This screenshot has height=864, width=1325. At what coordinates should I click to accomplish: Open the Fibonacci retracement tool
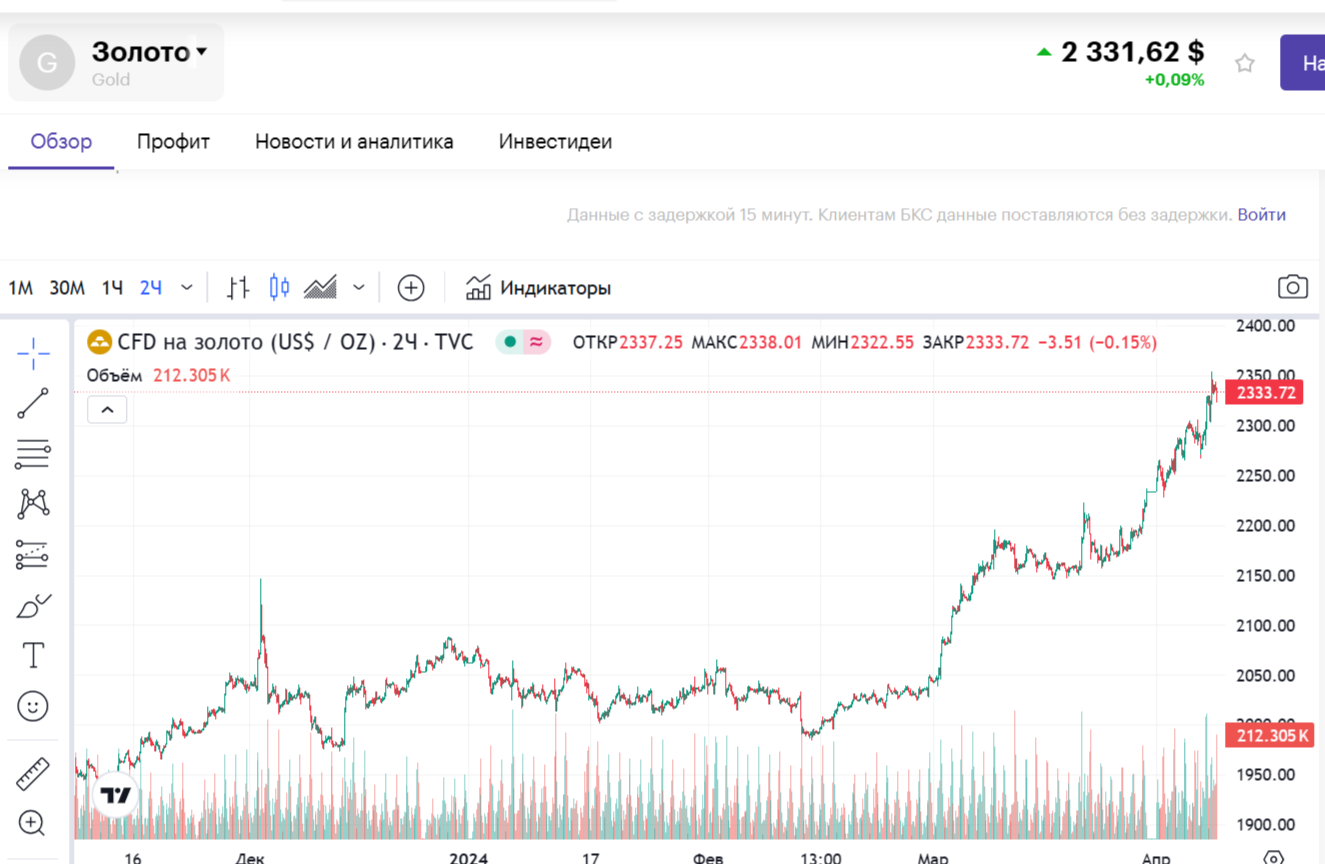coord(33,454)
